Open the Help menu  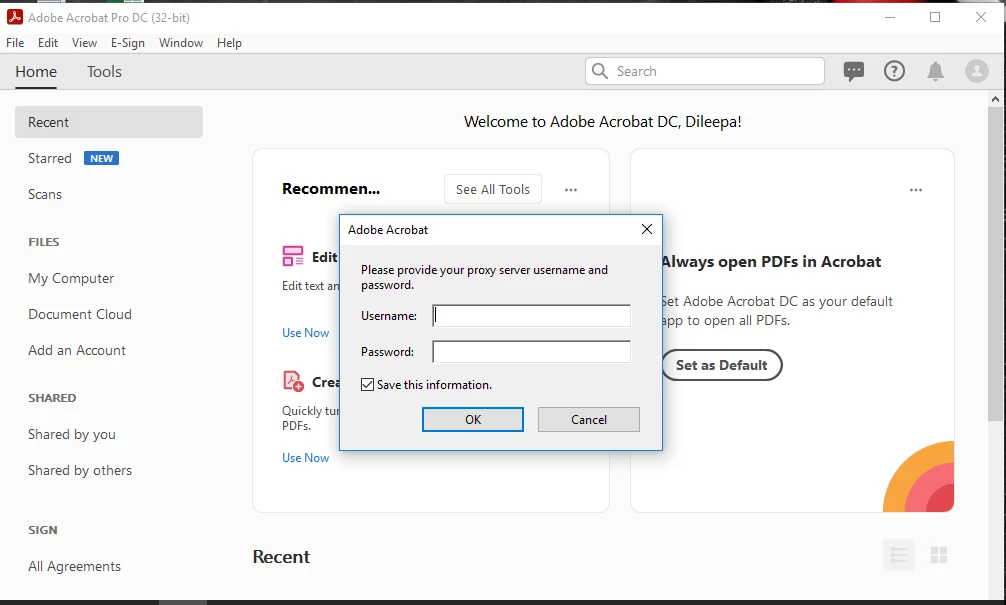click(x=229, y=43)
